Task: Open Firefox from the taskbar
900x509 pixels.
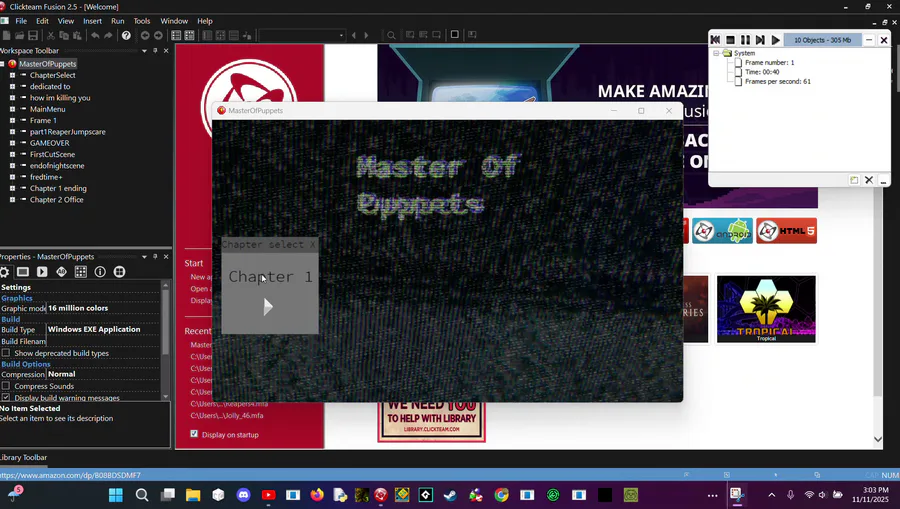Action: 317,495
